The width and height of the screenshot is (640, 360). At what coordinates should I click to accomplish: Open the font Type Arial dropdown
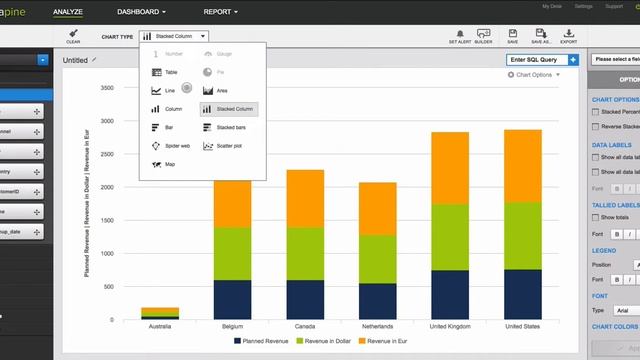[627, 311]
